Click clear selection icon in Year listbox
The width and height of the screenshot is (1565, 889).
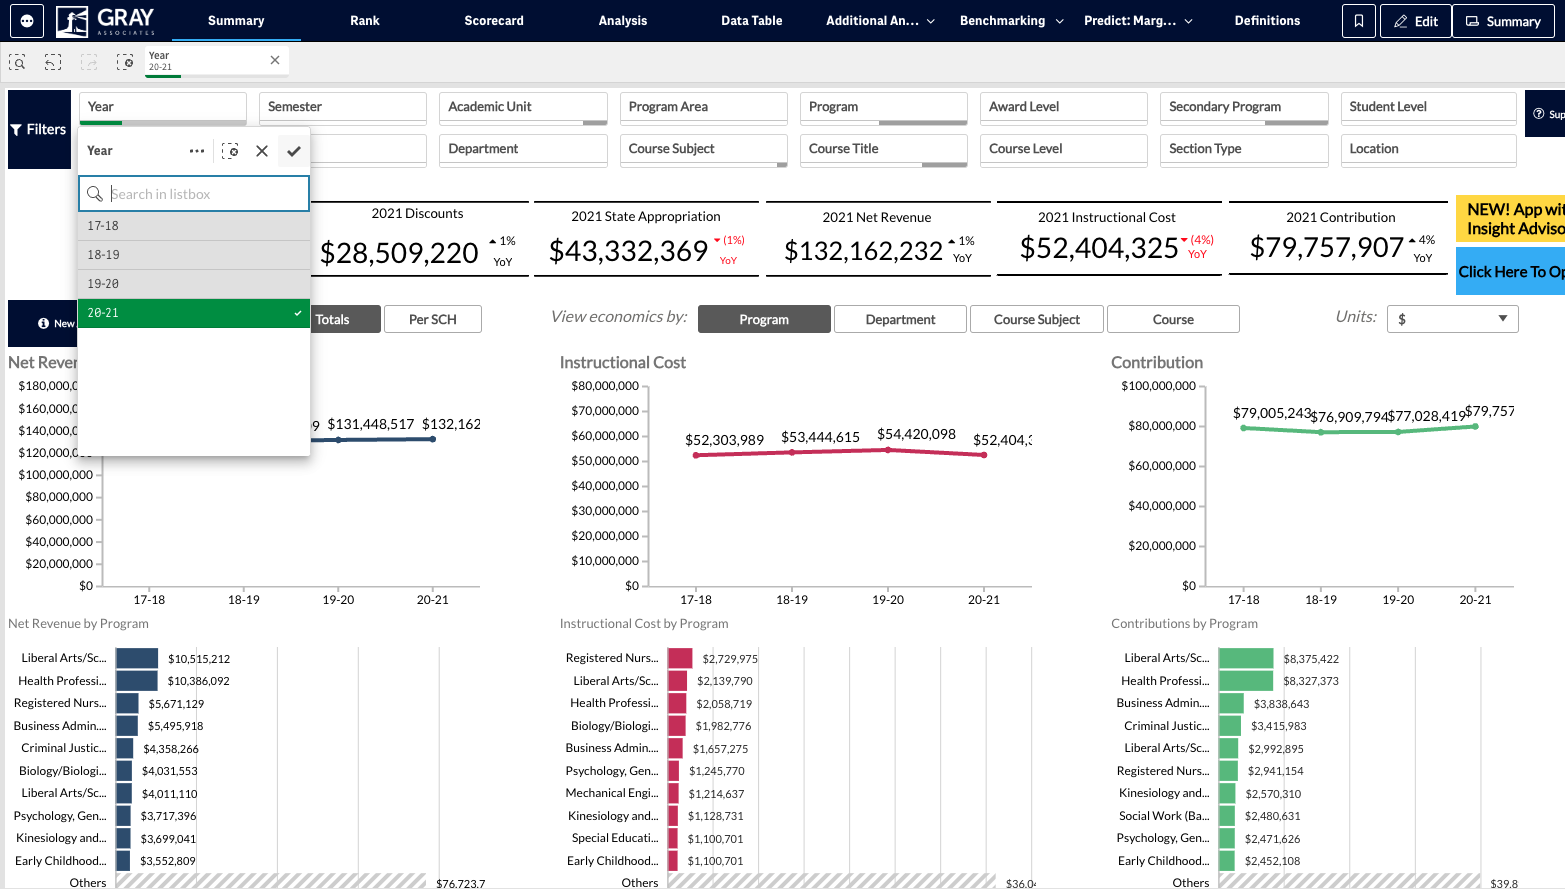230,151
